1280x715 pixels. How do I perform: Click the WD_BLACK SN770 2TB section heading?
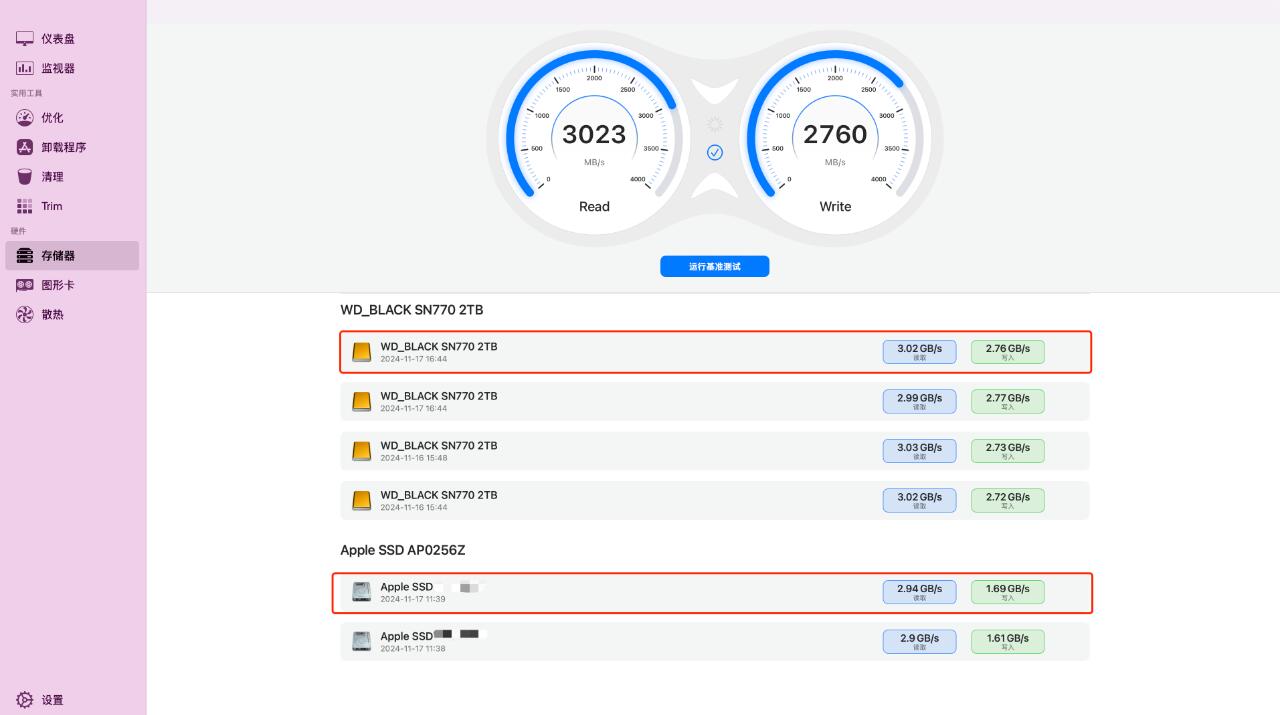pos(412,310)
